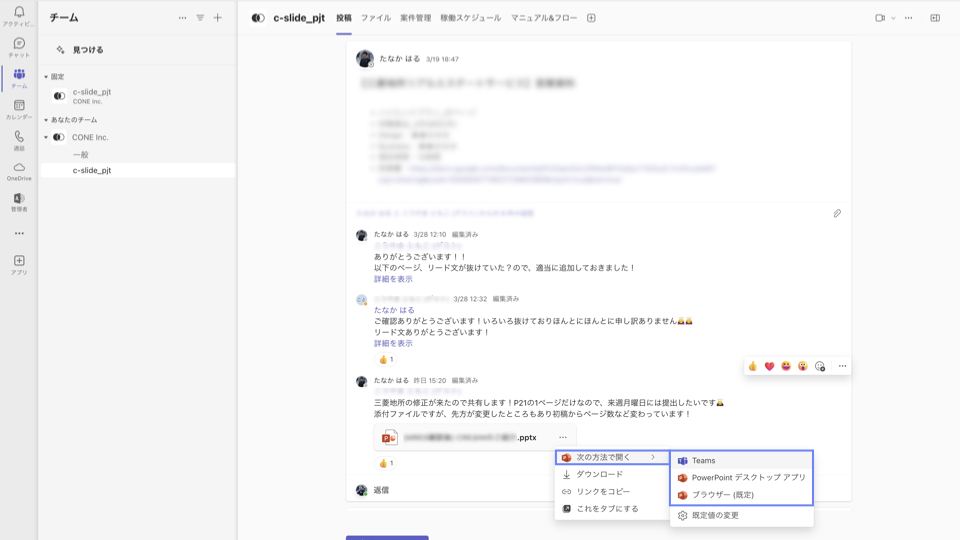960x540 pixels.
Task: React with the heart emoji
Action: click(x=769, y=366)
